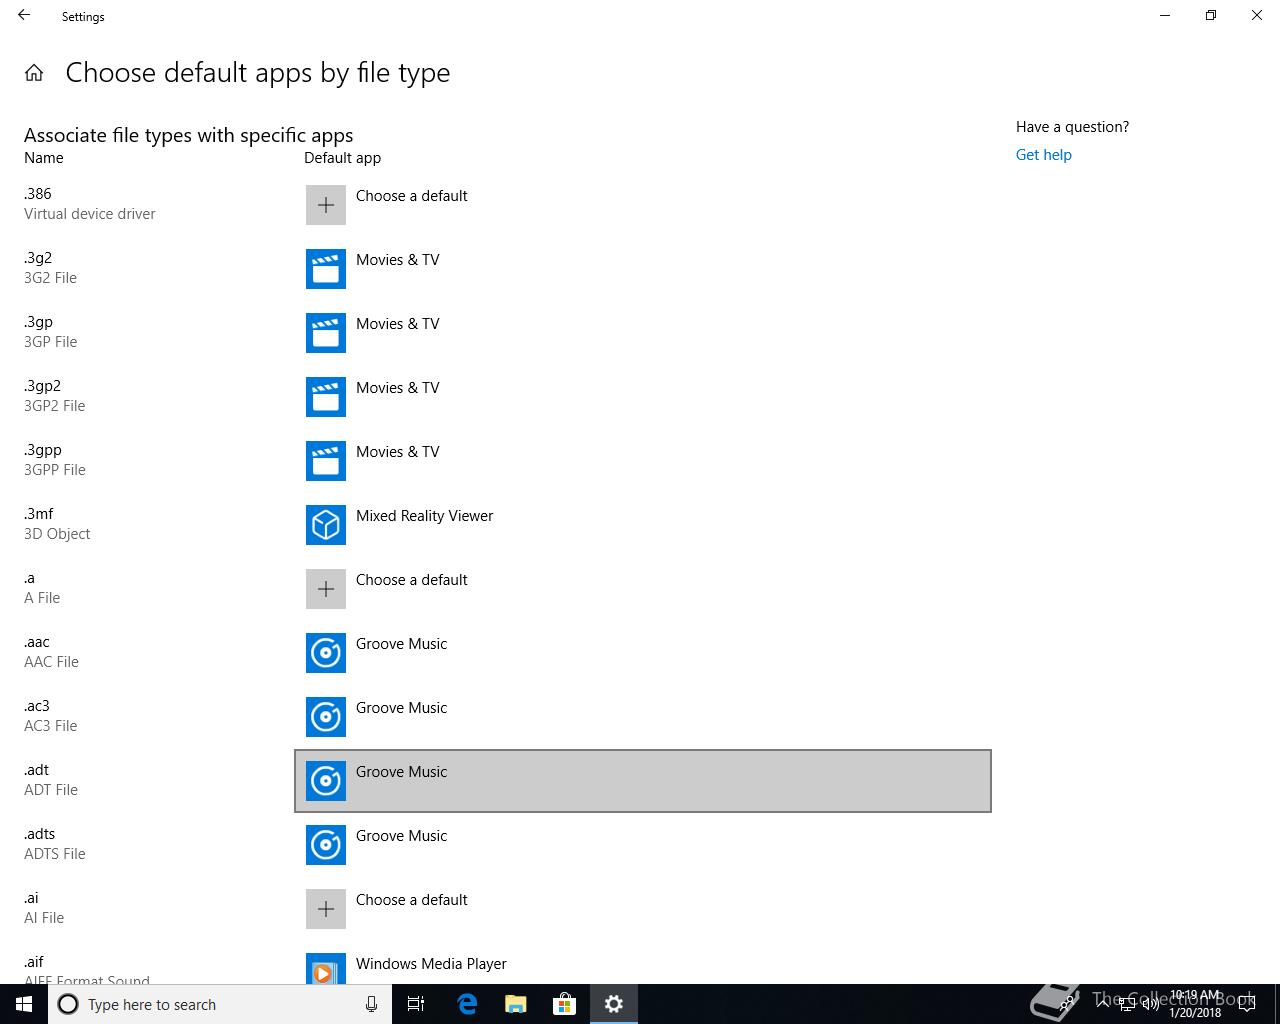Click the AI File description
1280x1024 pixels.
tap(44, 918)
